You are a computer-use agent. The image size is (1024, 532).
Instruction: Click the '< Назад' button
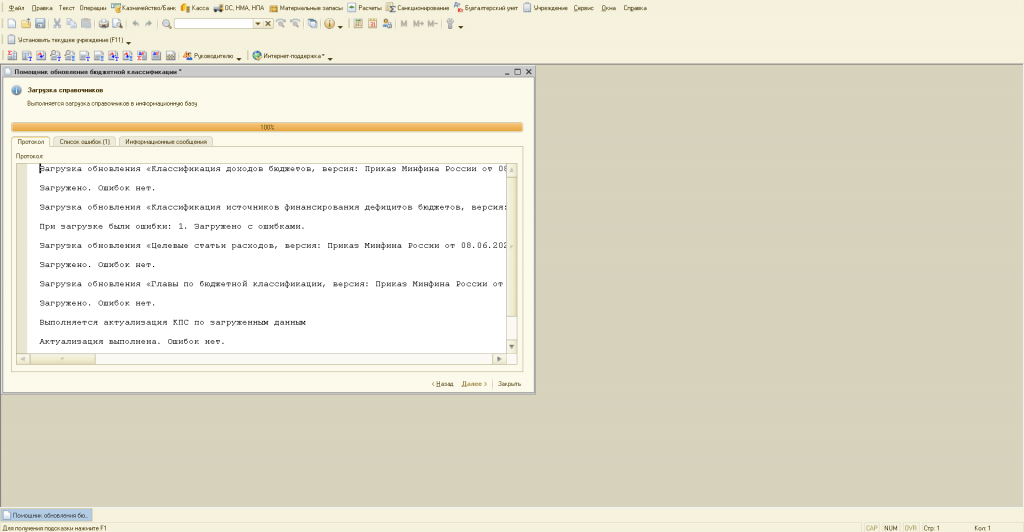pyautogui.click(x=442, y=383)
